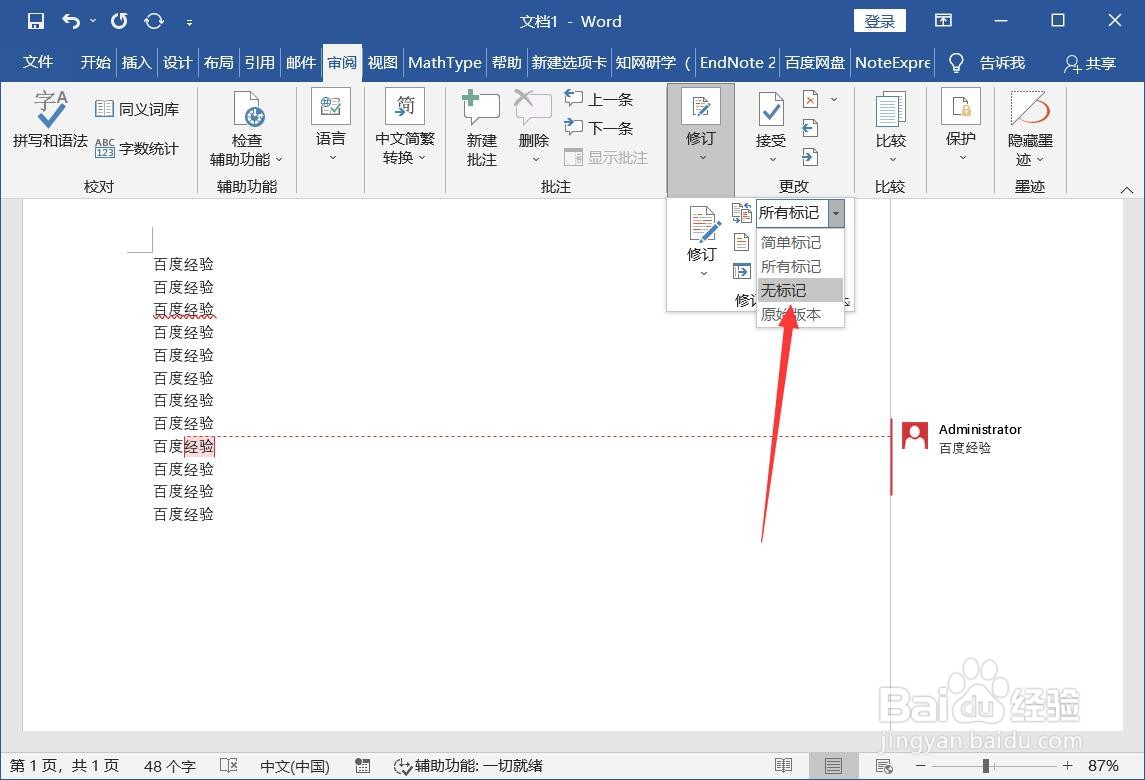Viewport: 1145px width, 780px height.
Task: Switch to the 视图 ribbon tab
Action: pos(381,62)
